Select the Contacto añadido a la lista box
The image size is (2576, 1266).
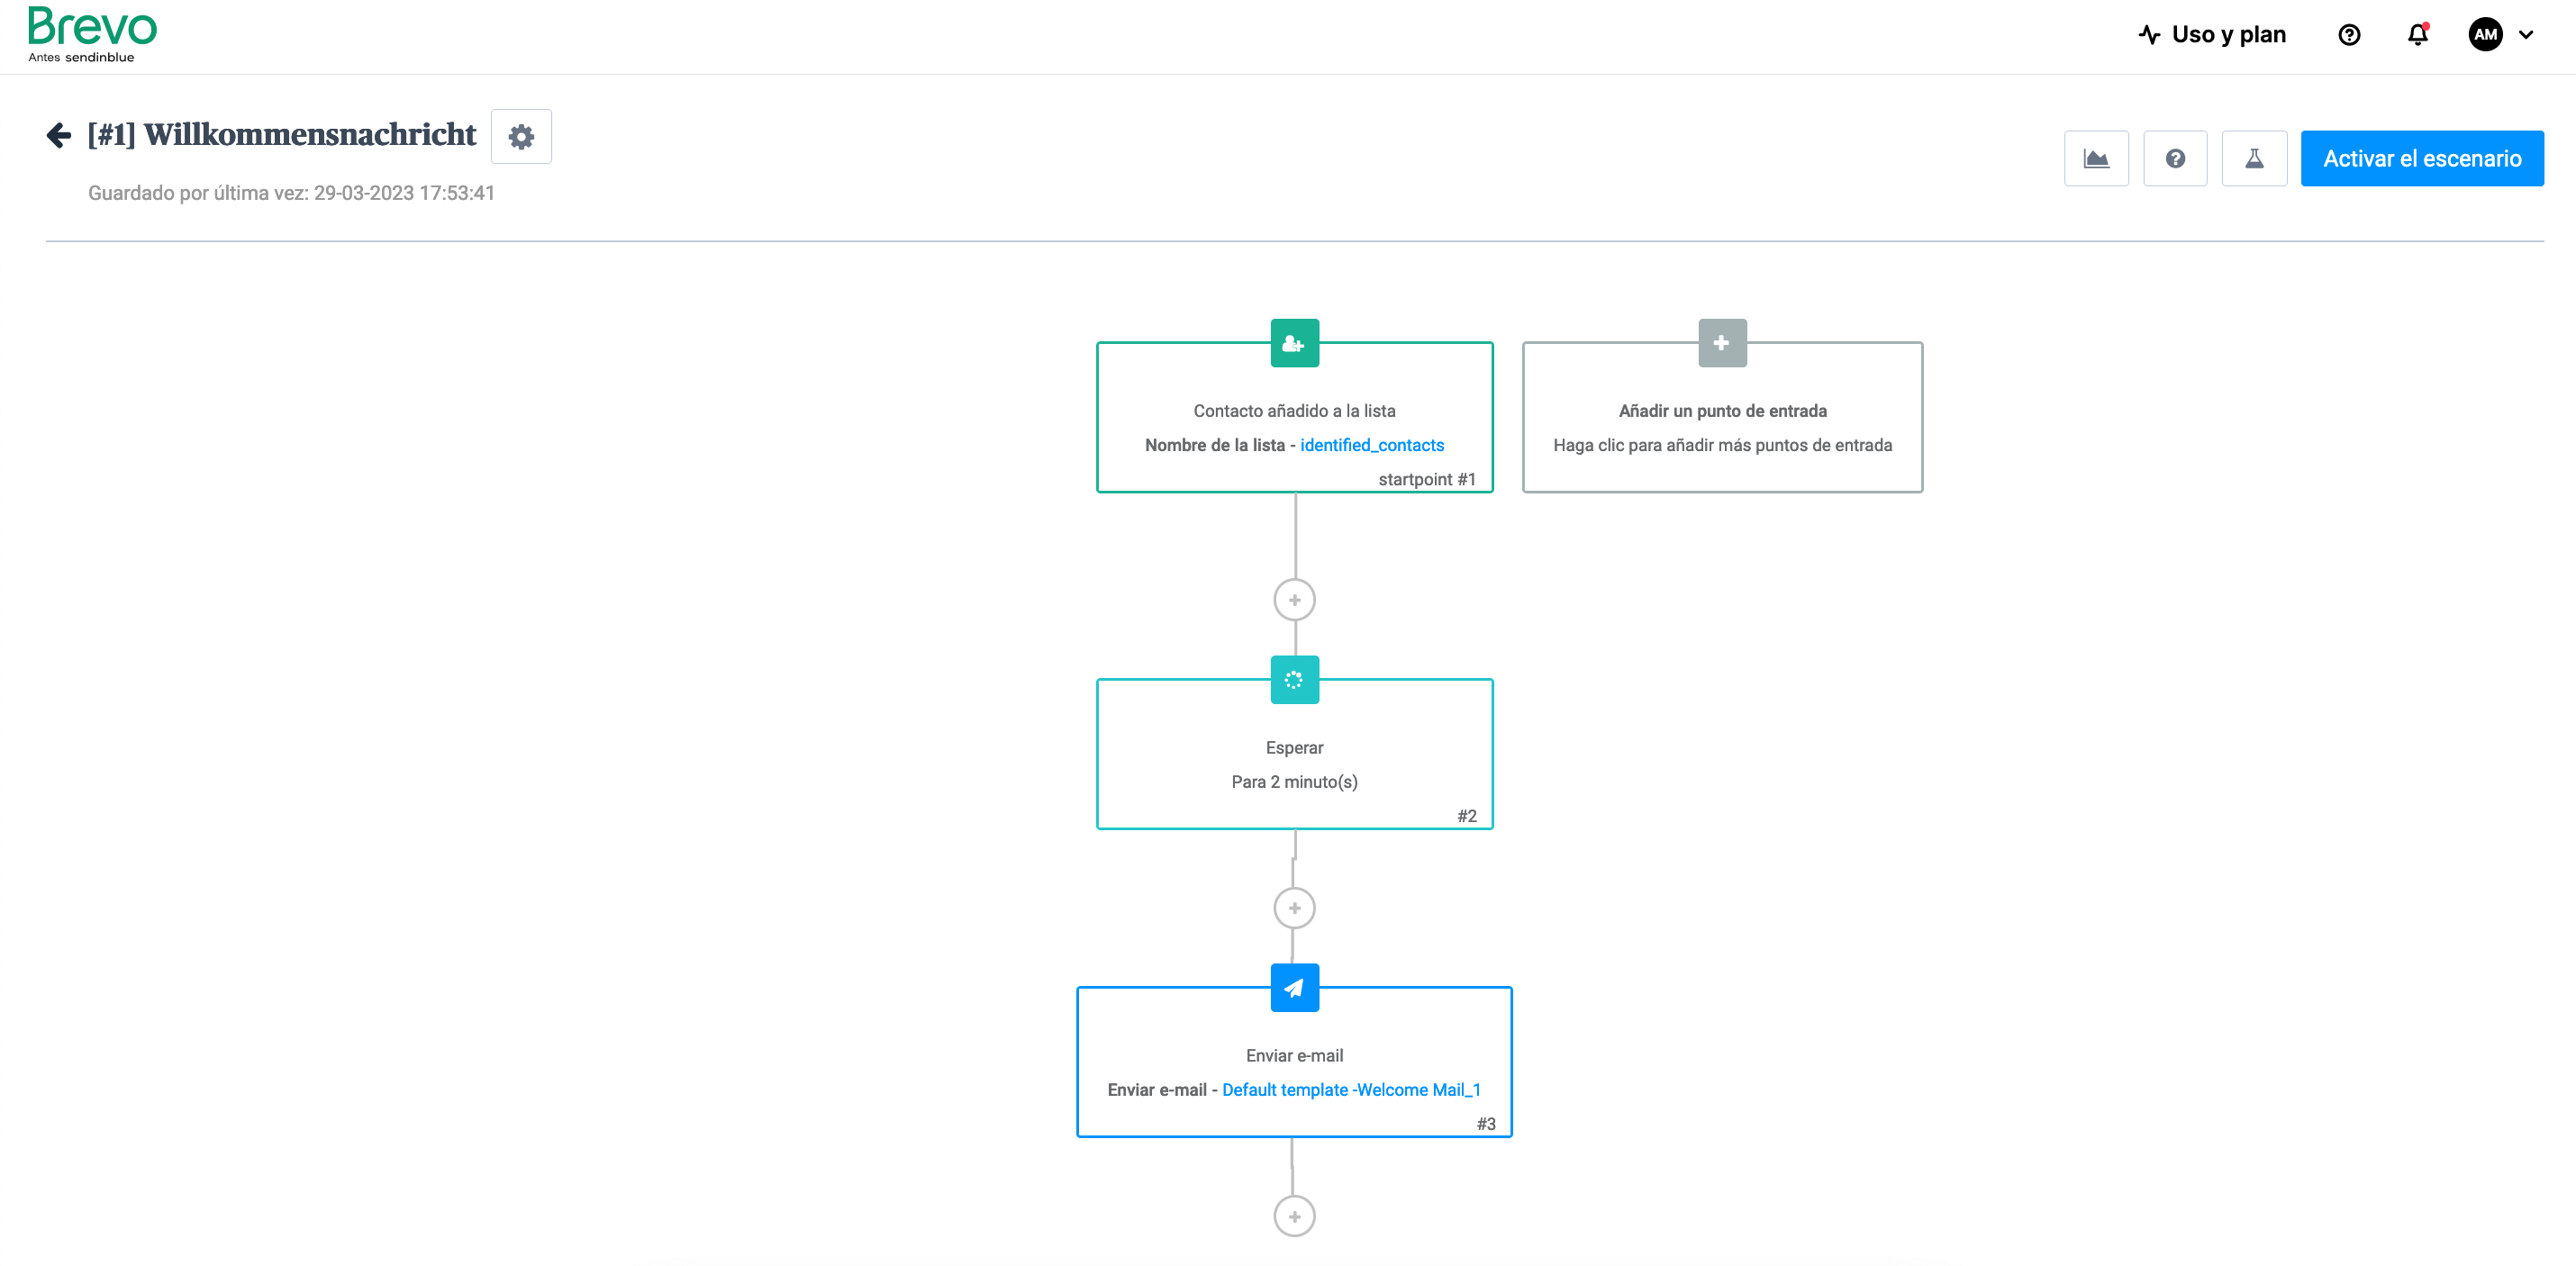pyautogui.click(x=1294, y=417)
